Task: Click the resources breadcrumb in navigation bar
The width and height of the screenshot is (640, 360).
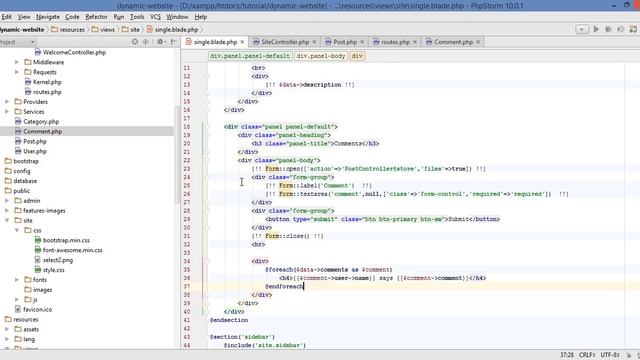Action: tap(68, 29)
